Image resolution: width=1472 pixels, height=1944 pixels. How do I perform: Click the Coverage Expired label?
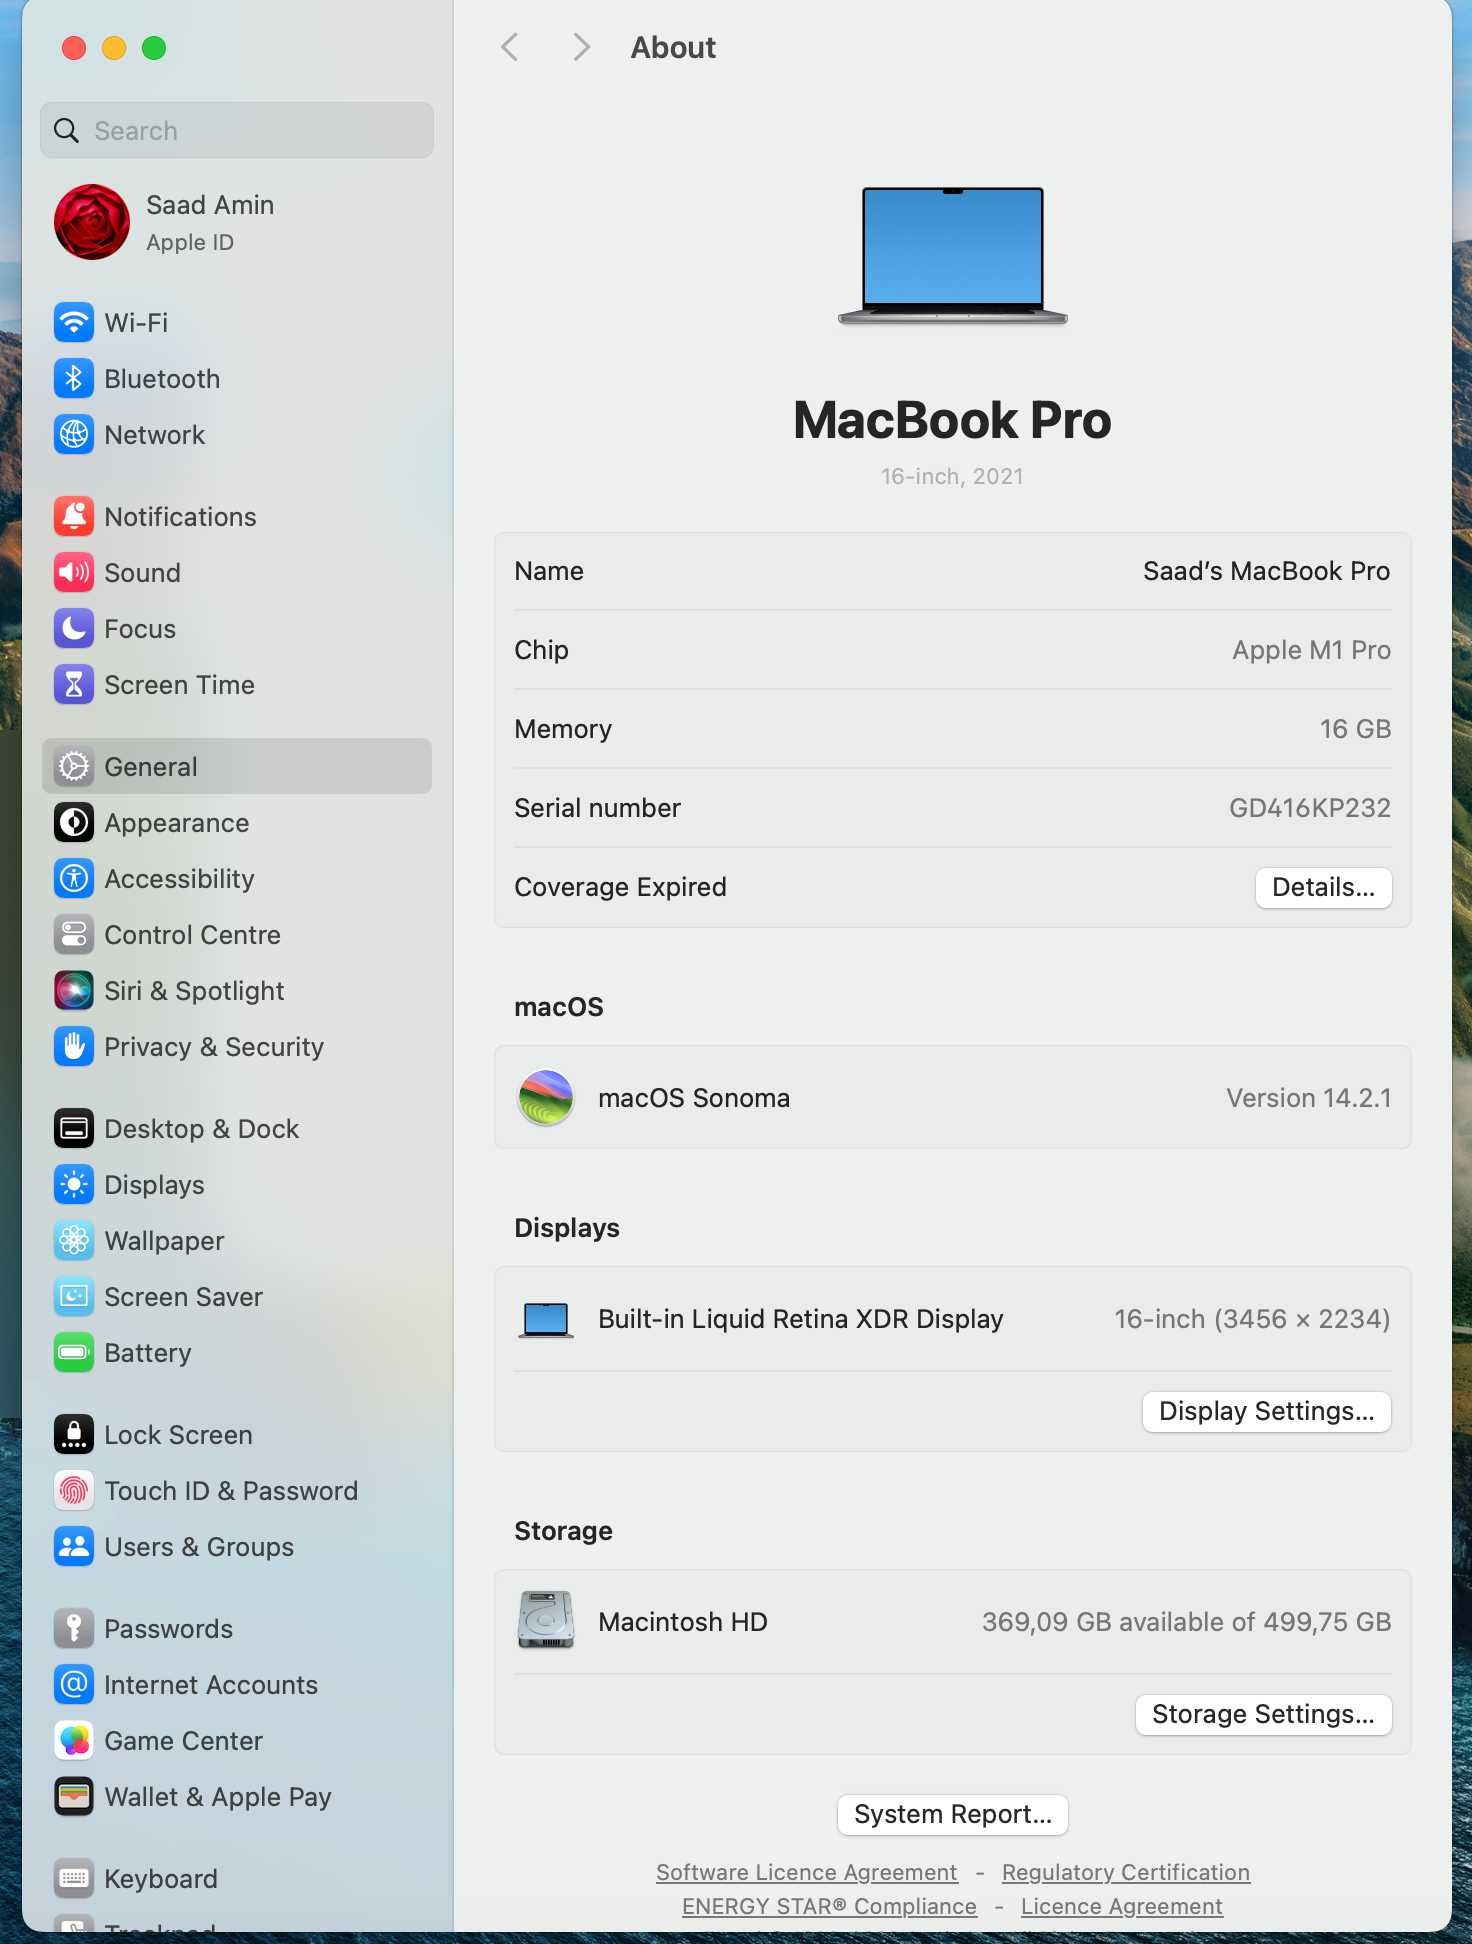(x=620, y=888)
